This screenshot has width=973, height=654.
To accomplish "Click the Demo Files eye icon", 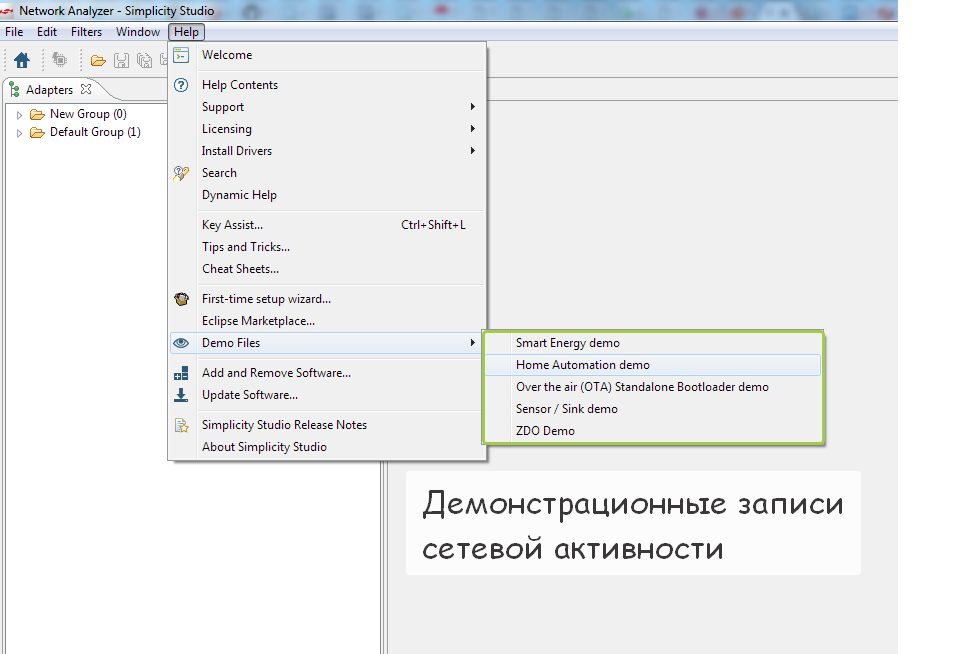I will point(181,343).
